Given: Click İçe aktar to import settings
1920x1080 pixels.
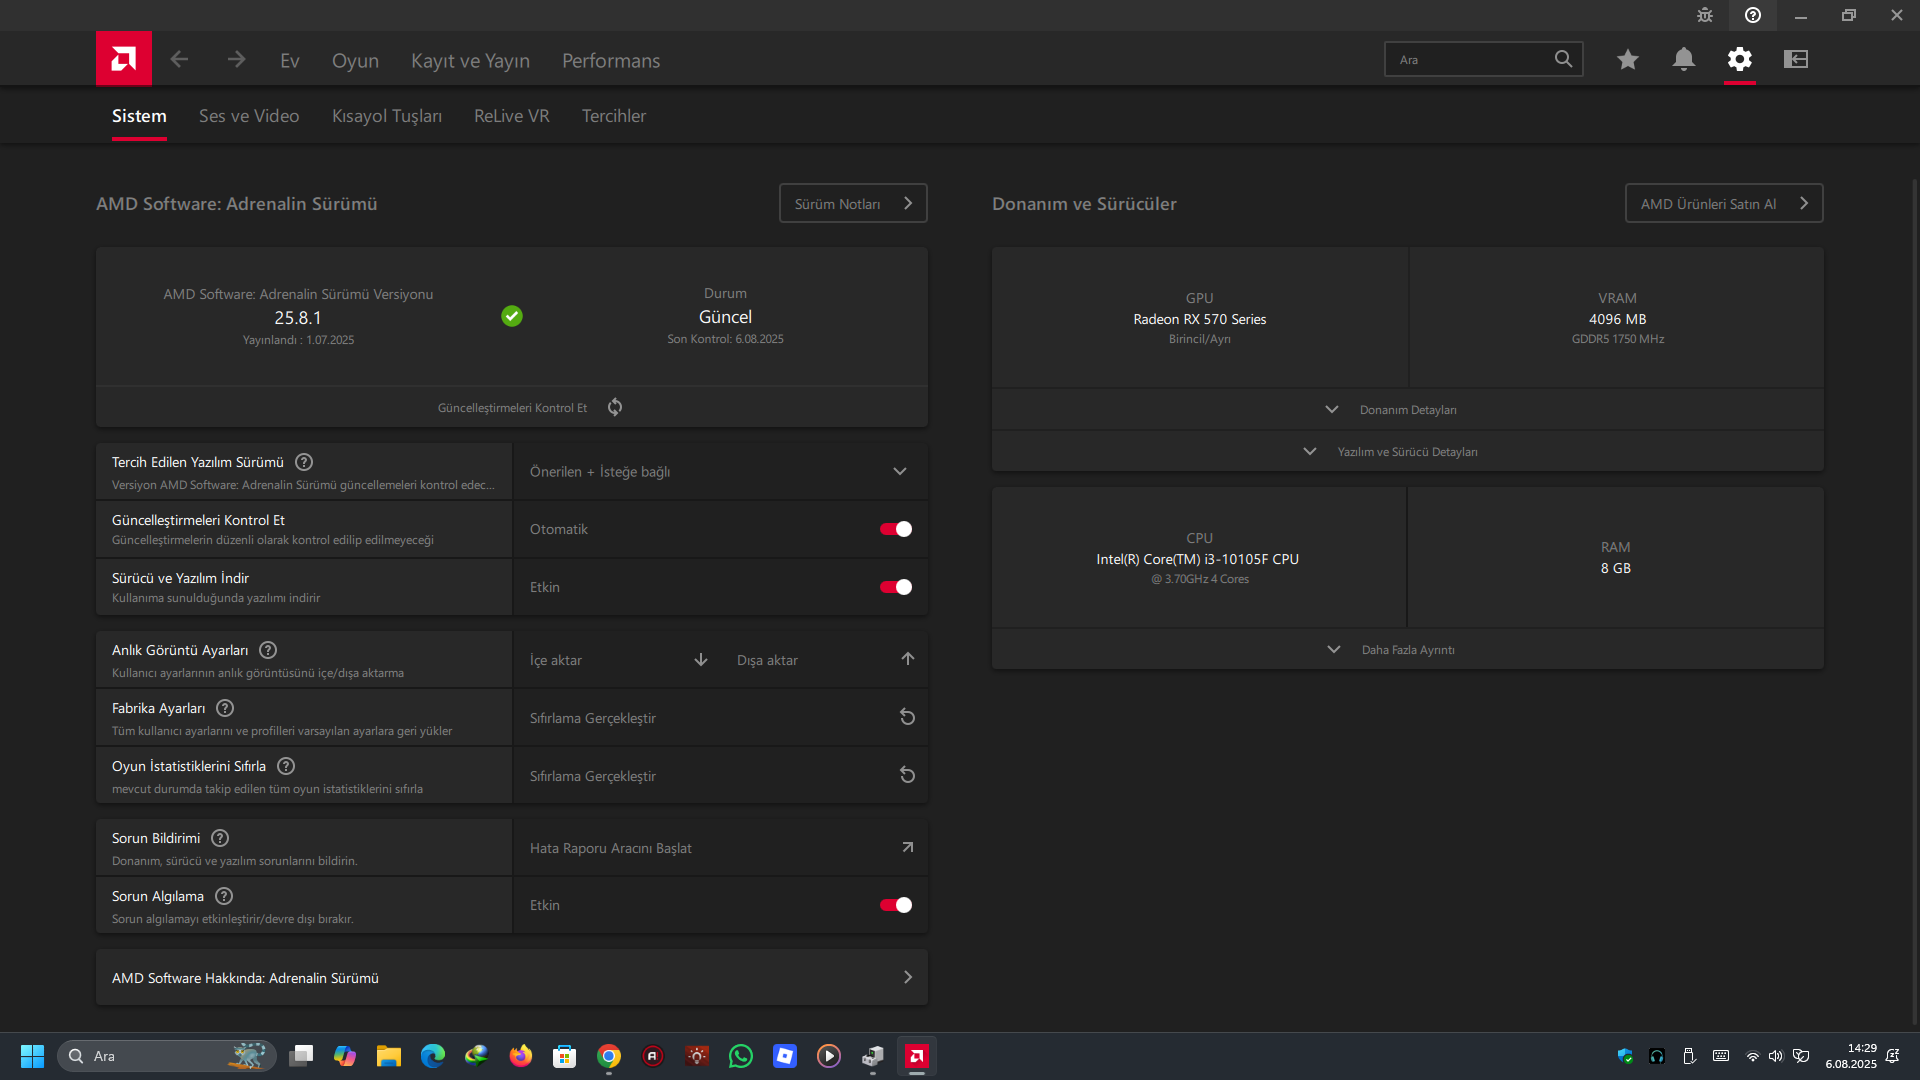Looking at the screenshot, I should point(618,660).
